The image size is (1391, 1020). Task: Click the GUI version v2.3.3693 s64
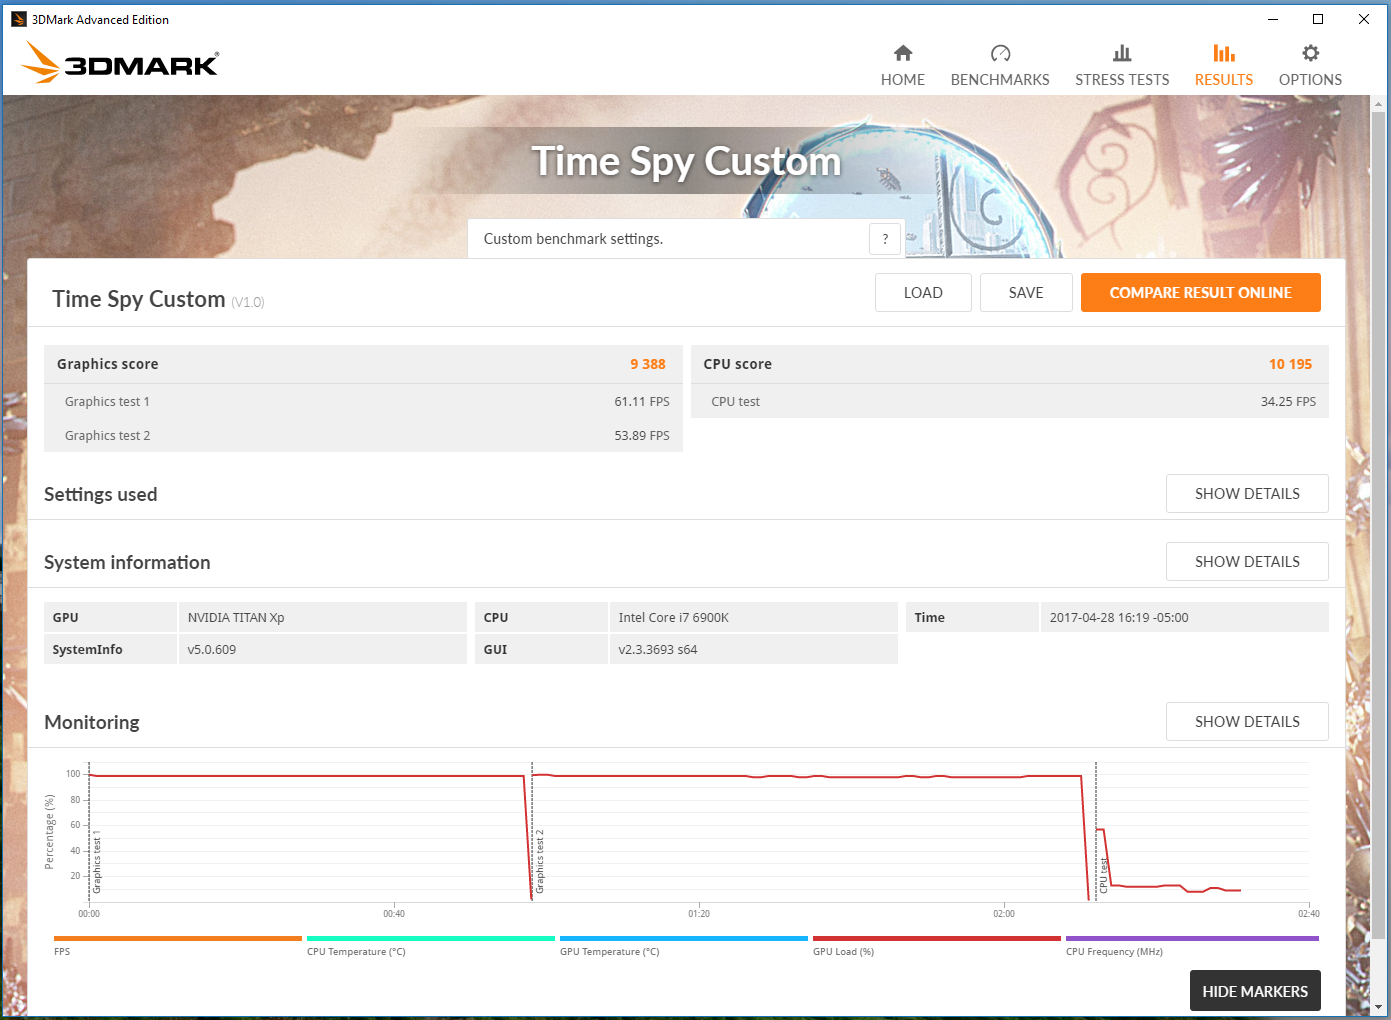(658, 649)
